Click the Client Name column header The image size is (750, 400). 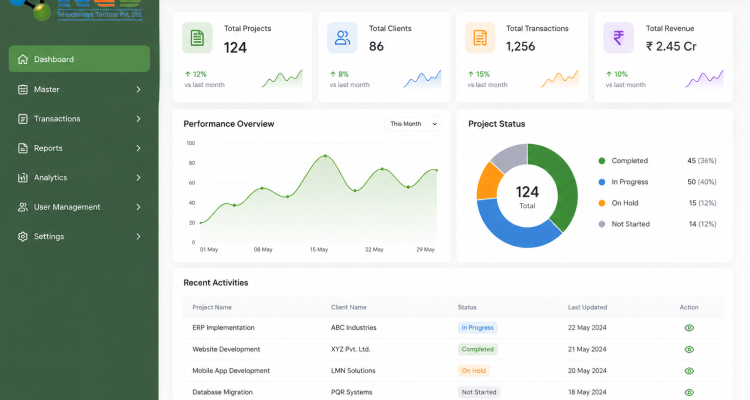(x=349, y=307)
